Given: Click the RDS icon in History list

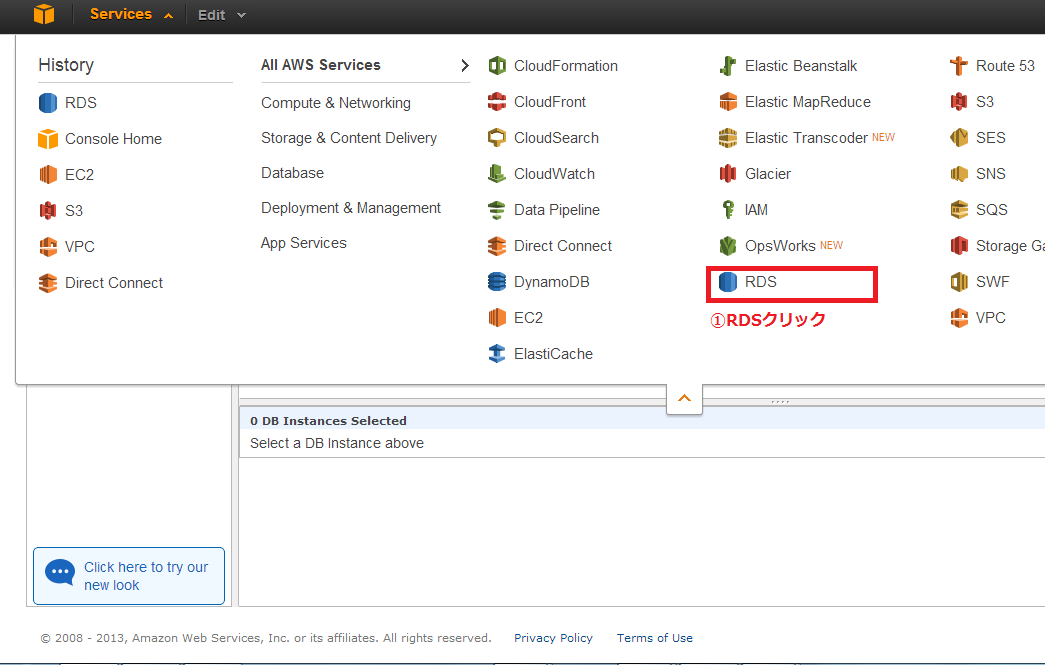Looking at the screenshot, I should tap(48, 103).
